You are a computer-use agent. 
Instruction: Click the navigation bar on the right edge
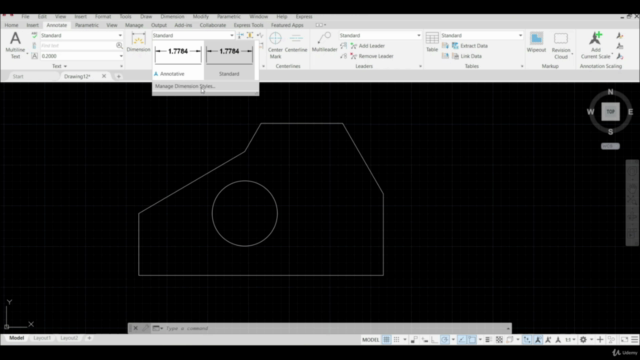[632, 203]
